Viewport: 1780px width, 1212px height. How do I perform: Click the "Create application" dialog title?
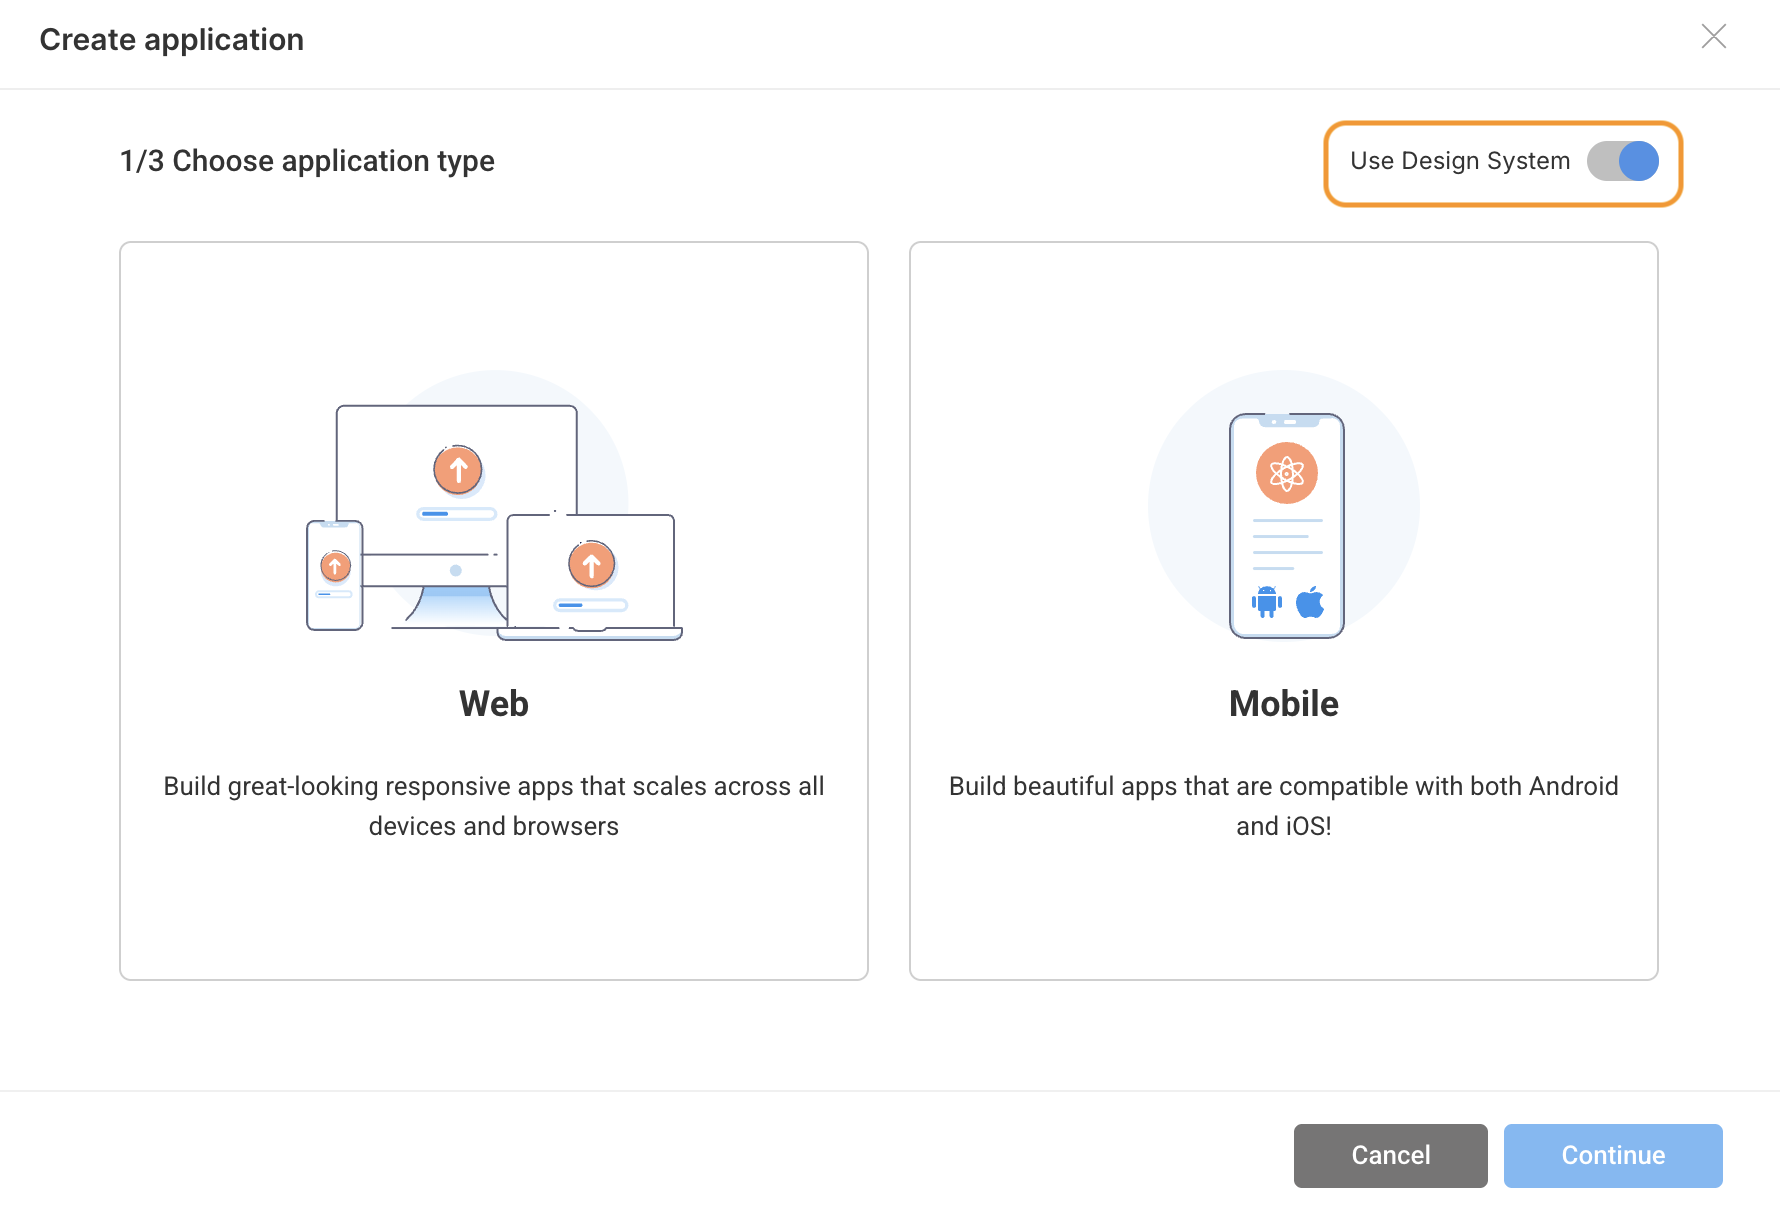pyautogui.click(x=171, y=40)
